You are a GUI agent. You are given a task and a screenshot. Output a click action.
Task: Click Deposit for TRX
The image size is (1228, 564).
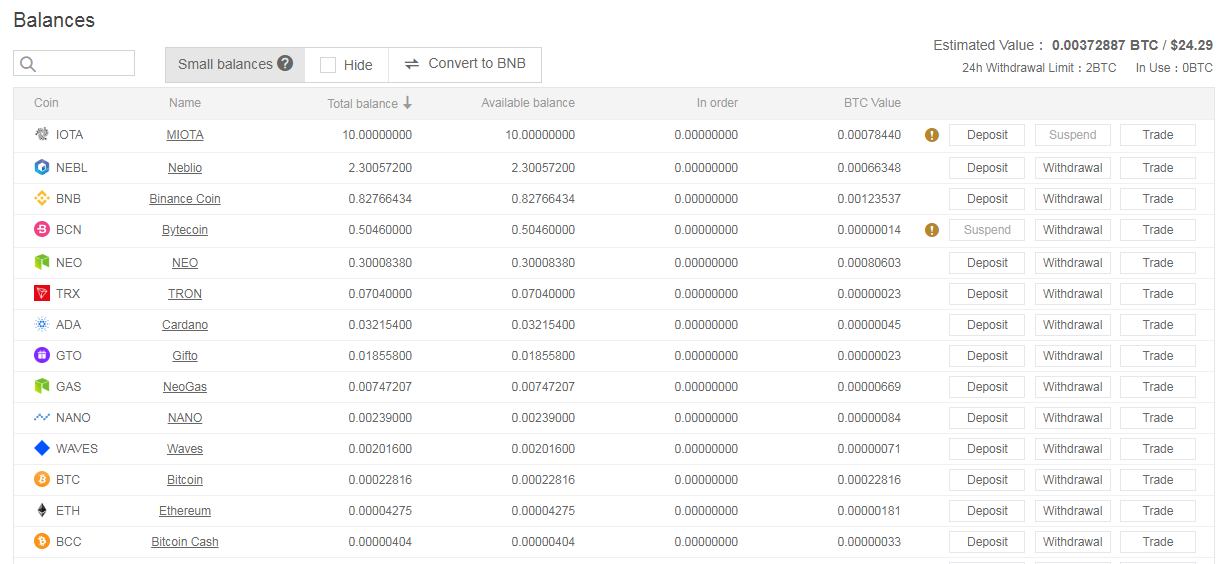987,294
